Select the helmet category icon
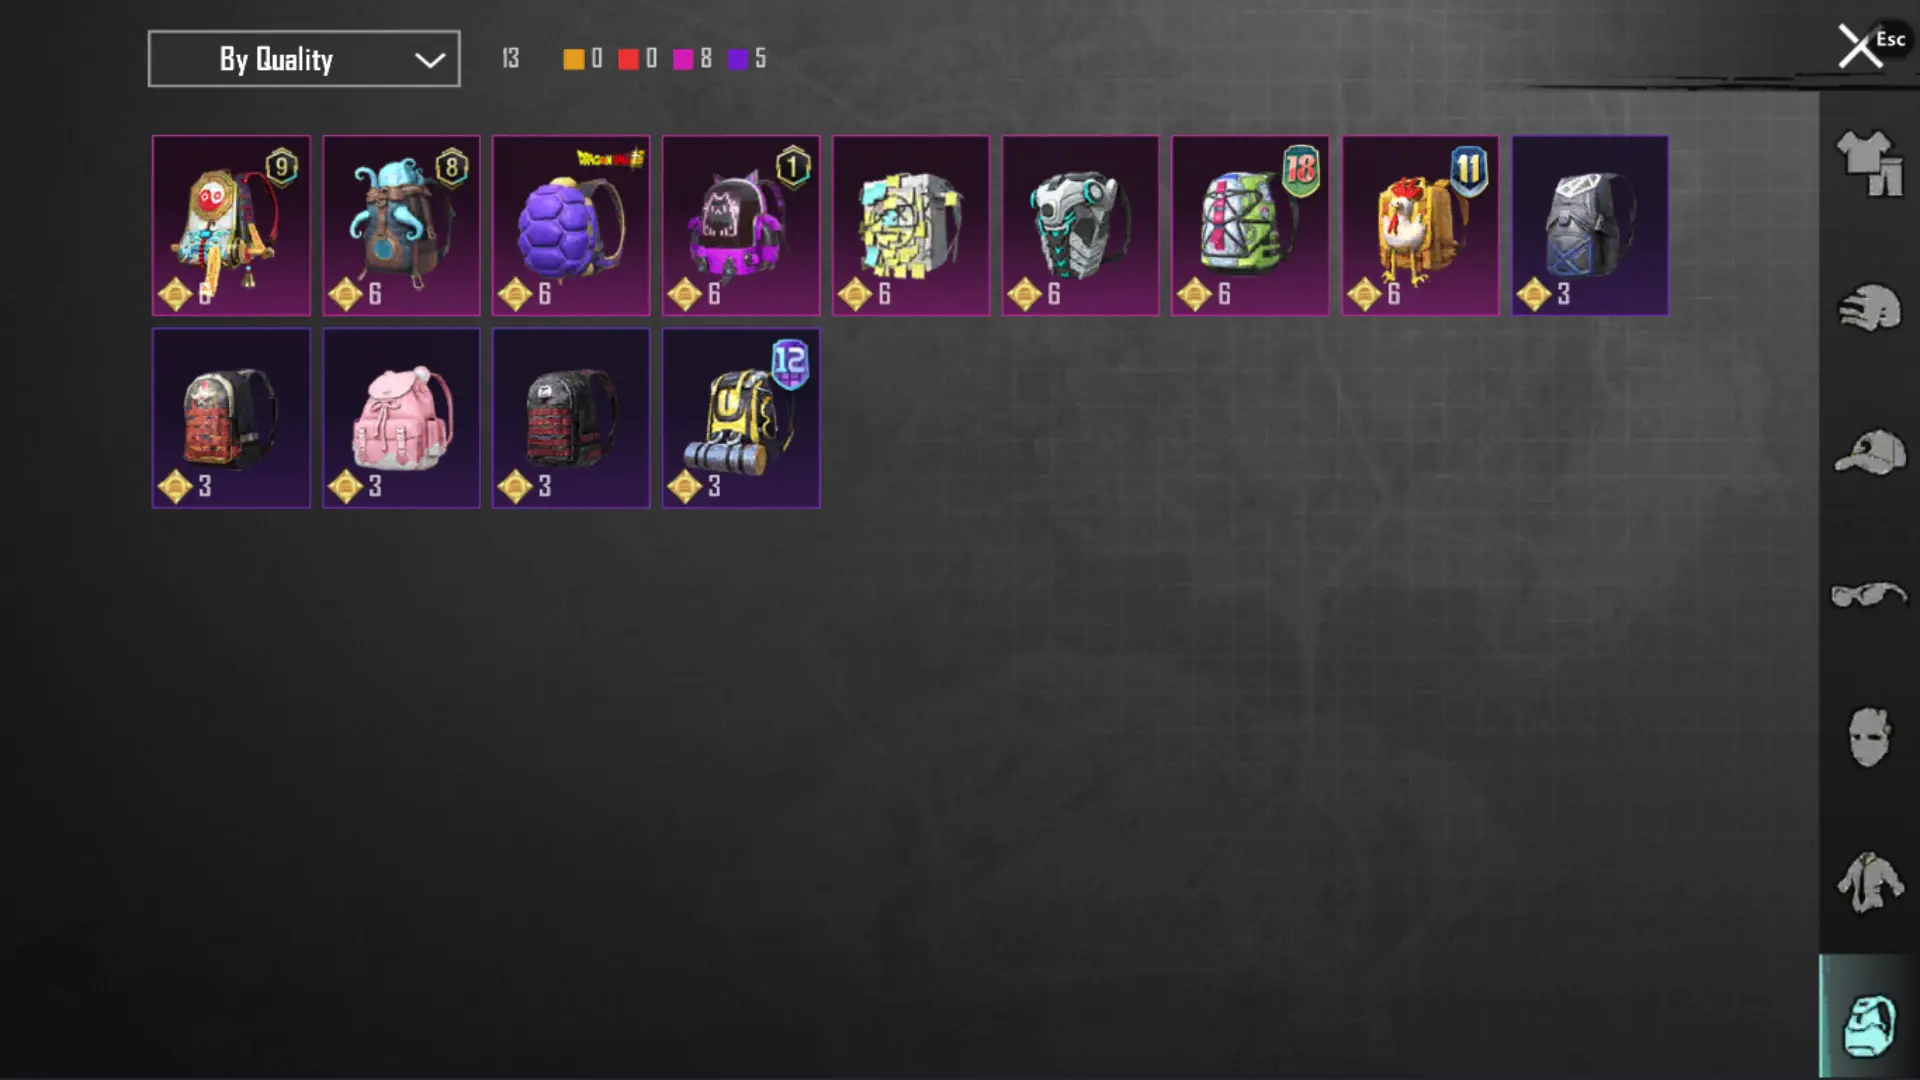 (1869, 308)
